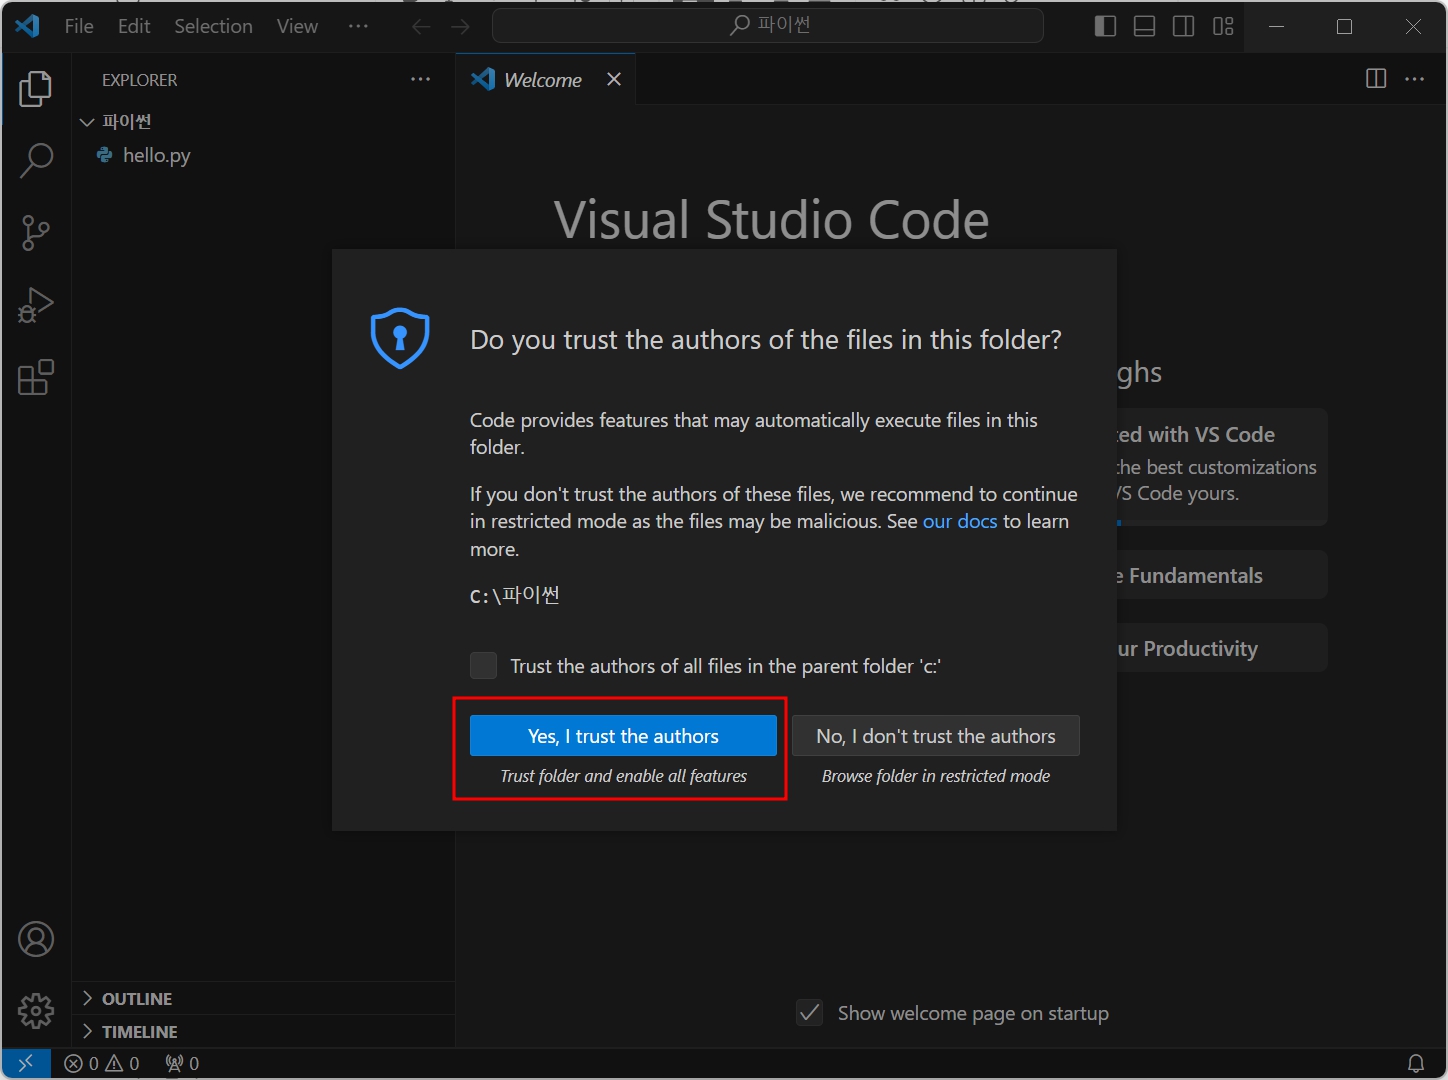
Task: Toggle the primary side bar layout icon
Action: 1105,26
